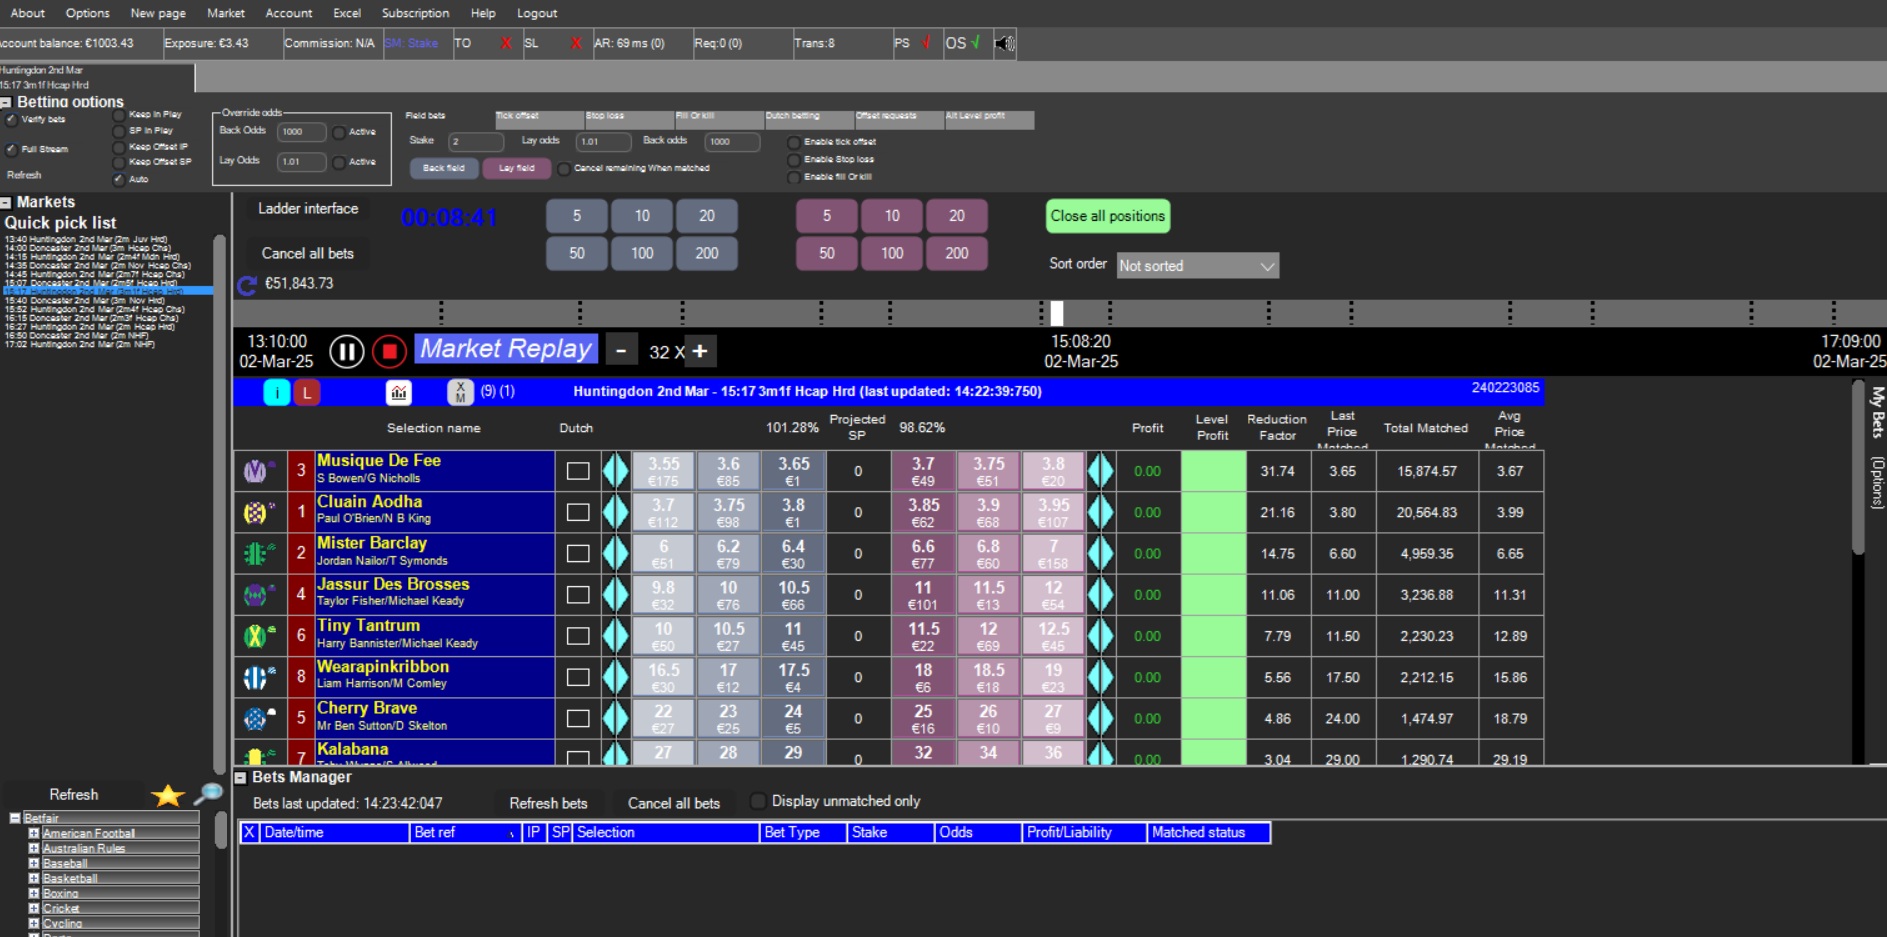1887x937 pixels.
Task: Open the Excel menu
Action: point(347,13)
